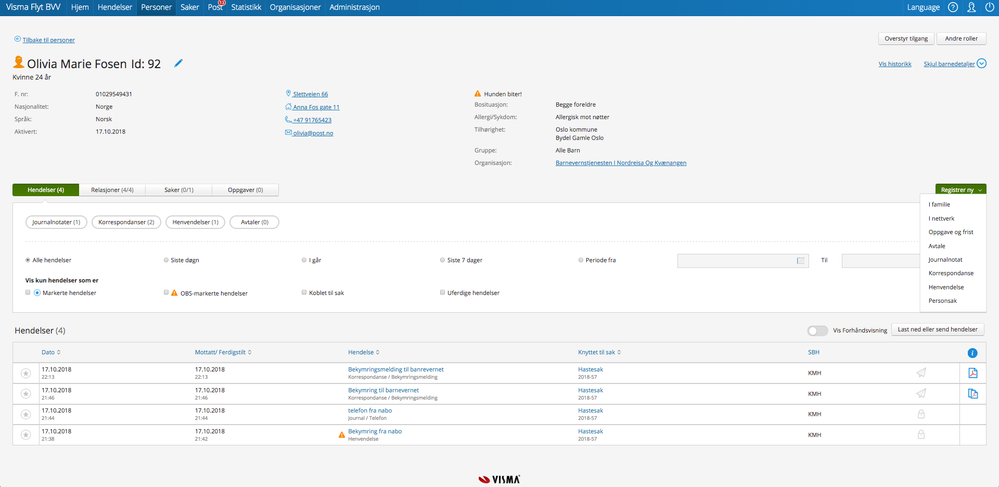Image resolution: width=999 pixels, height=487 pixels.
Task: Open the user profile icon in top bar
Action: 971,8
